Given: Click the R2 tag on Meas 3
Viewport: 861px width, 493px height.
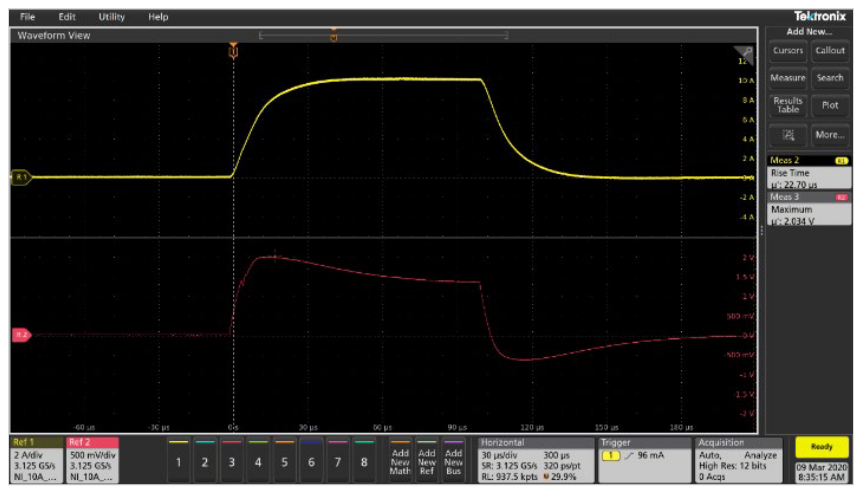Looking at the screenshot, I should [841, 197].
